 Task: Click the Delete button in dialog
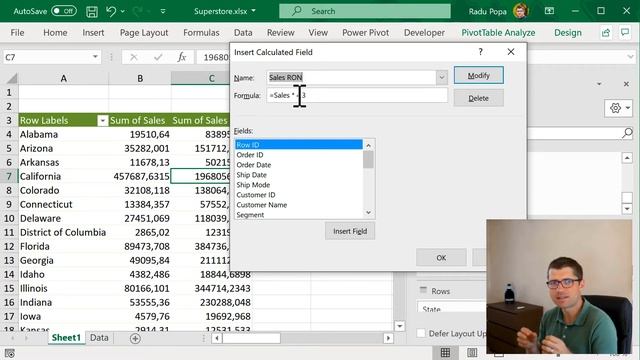click(x=478, y=98)
